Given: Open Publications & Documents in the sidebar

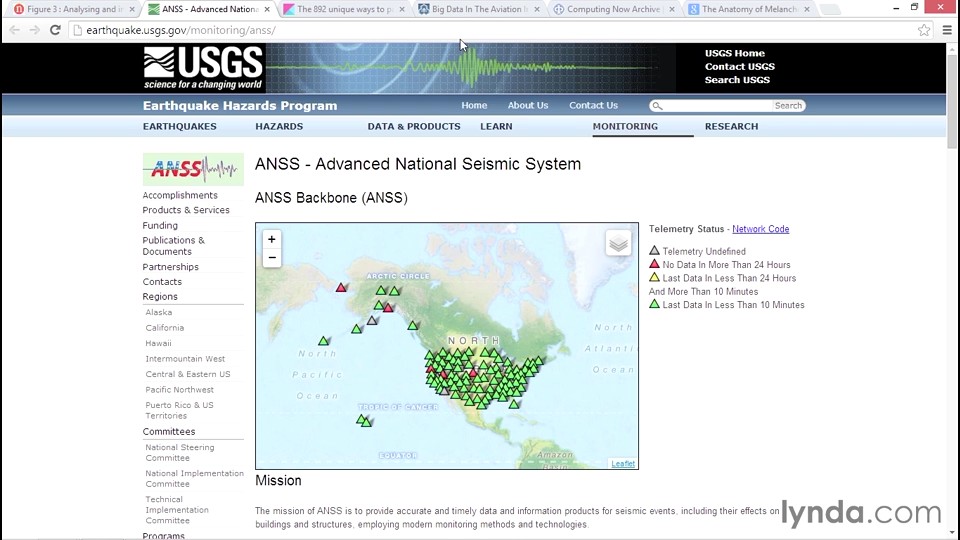Looking at the screenshot, I should pyautogui.click(x=174, y=246).
